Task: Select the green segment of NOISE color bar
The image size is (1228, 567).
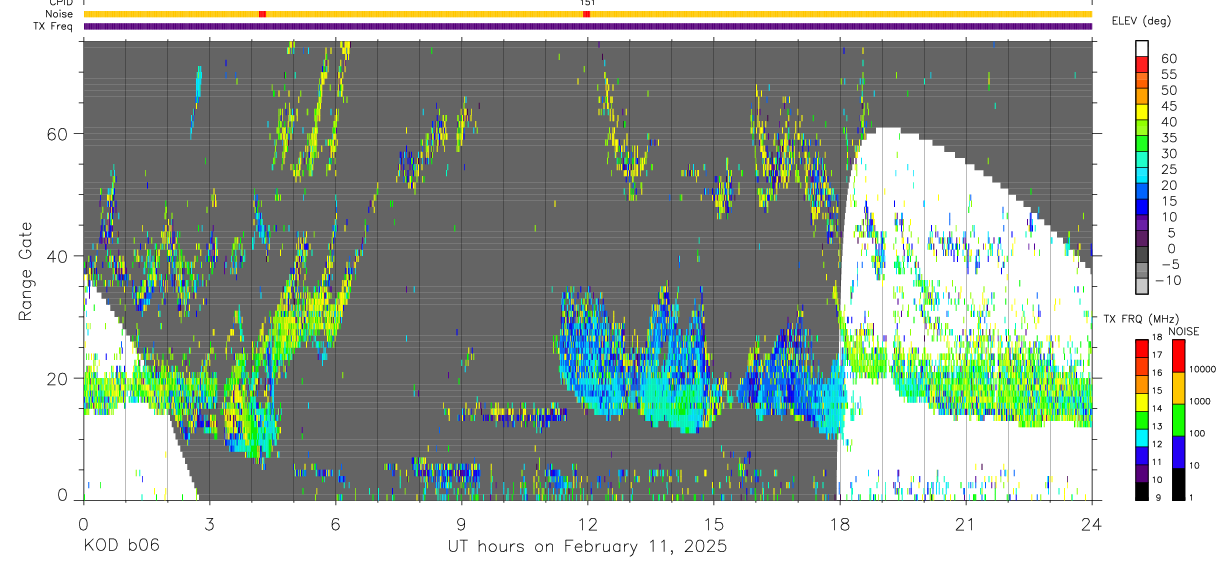Action: 1178,419
